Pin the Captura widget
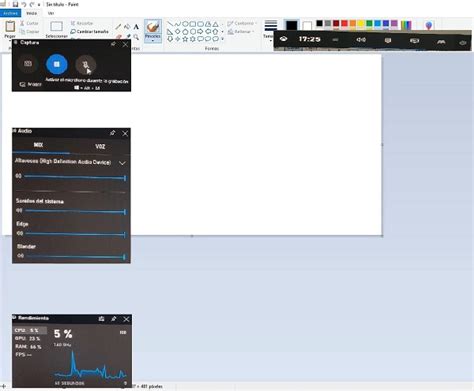The image size is (474, 391). 113,44
